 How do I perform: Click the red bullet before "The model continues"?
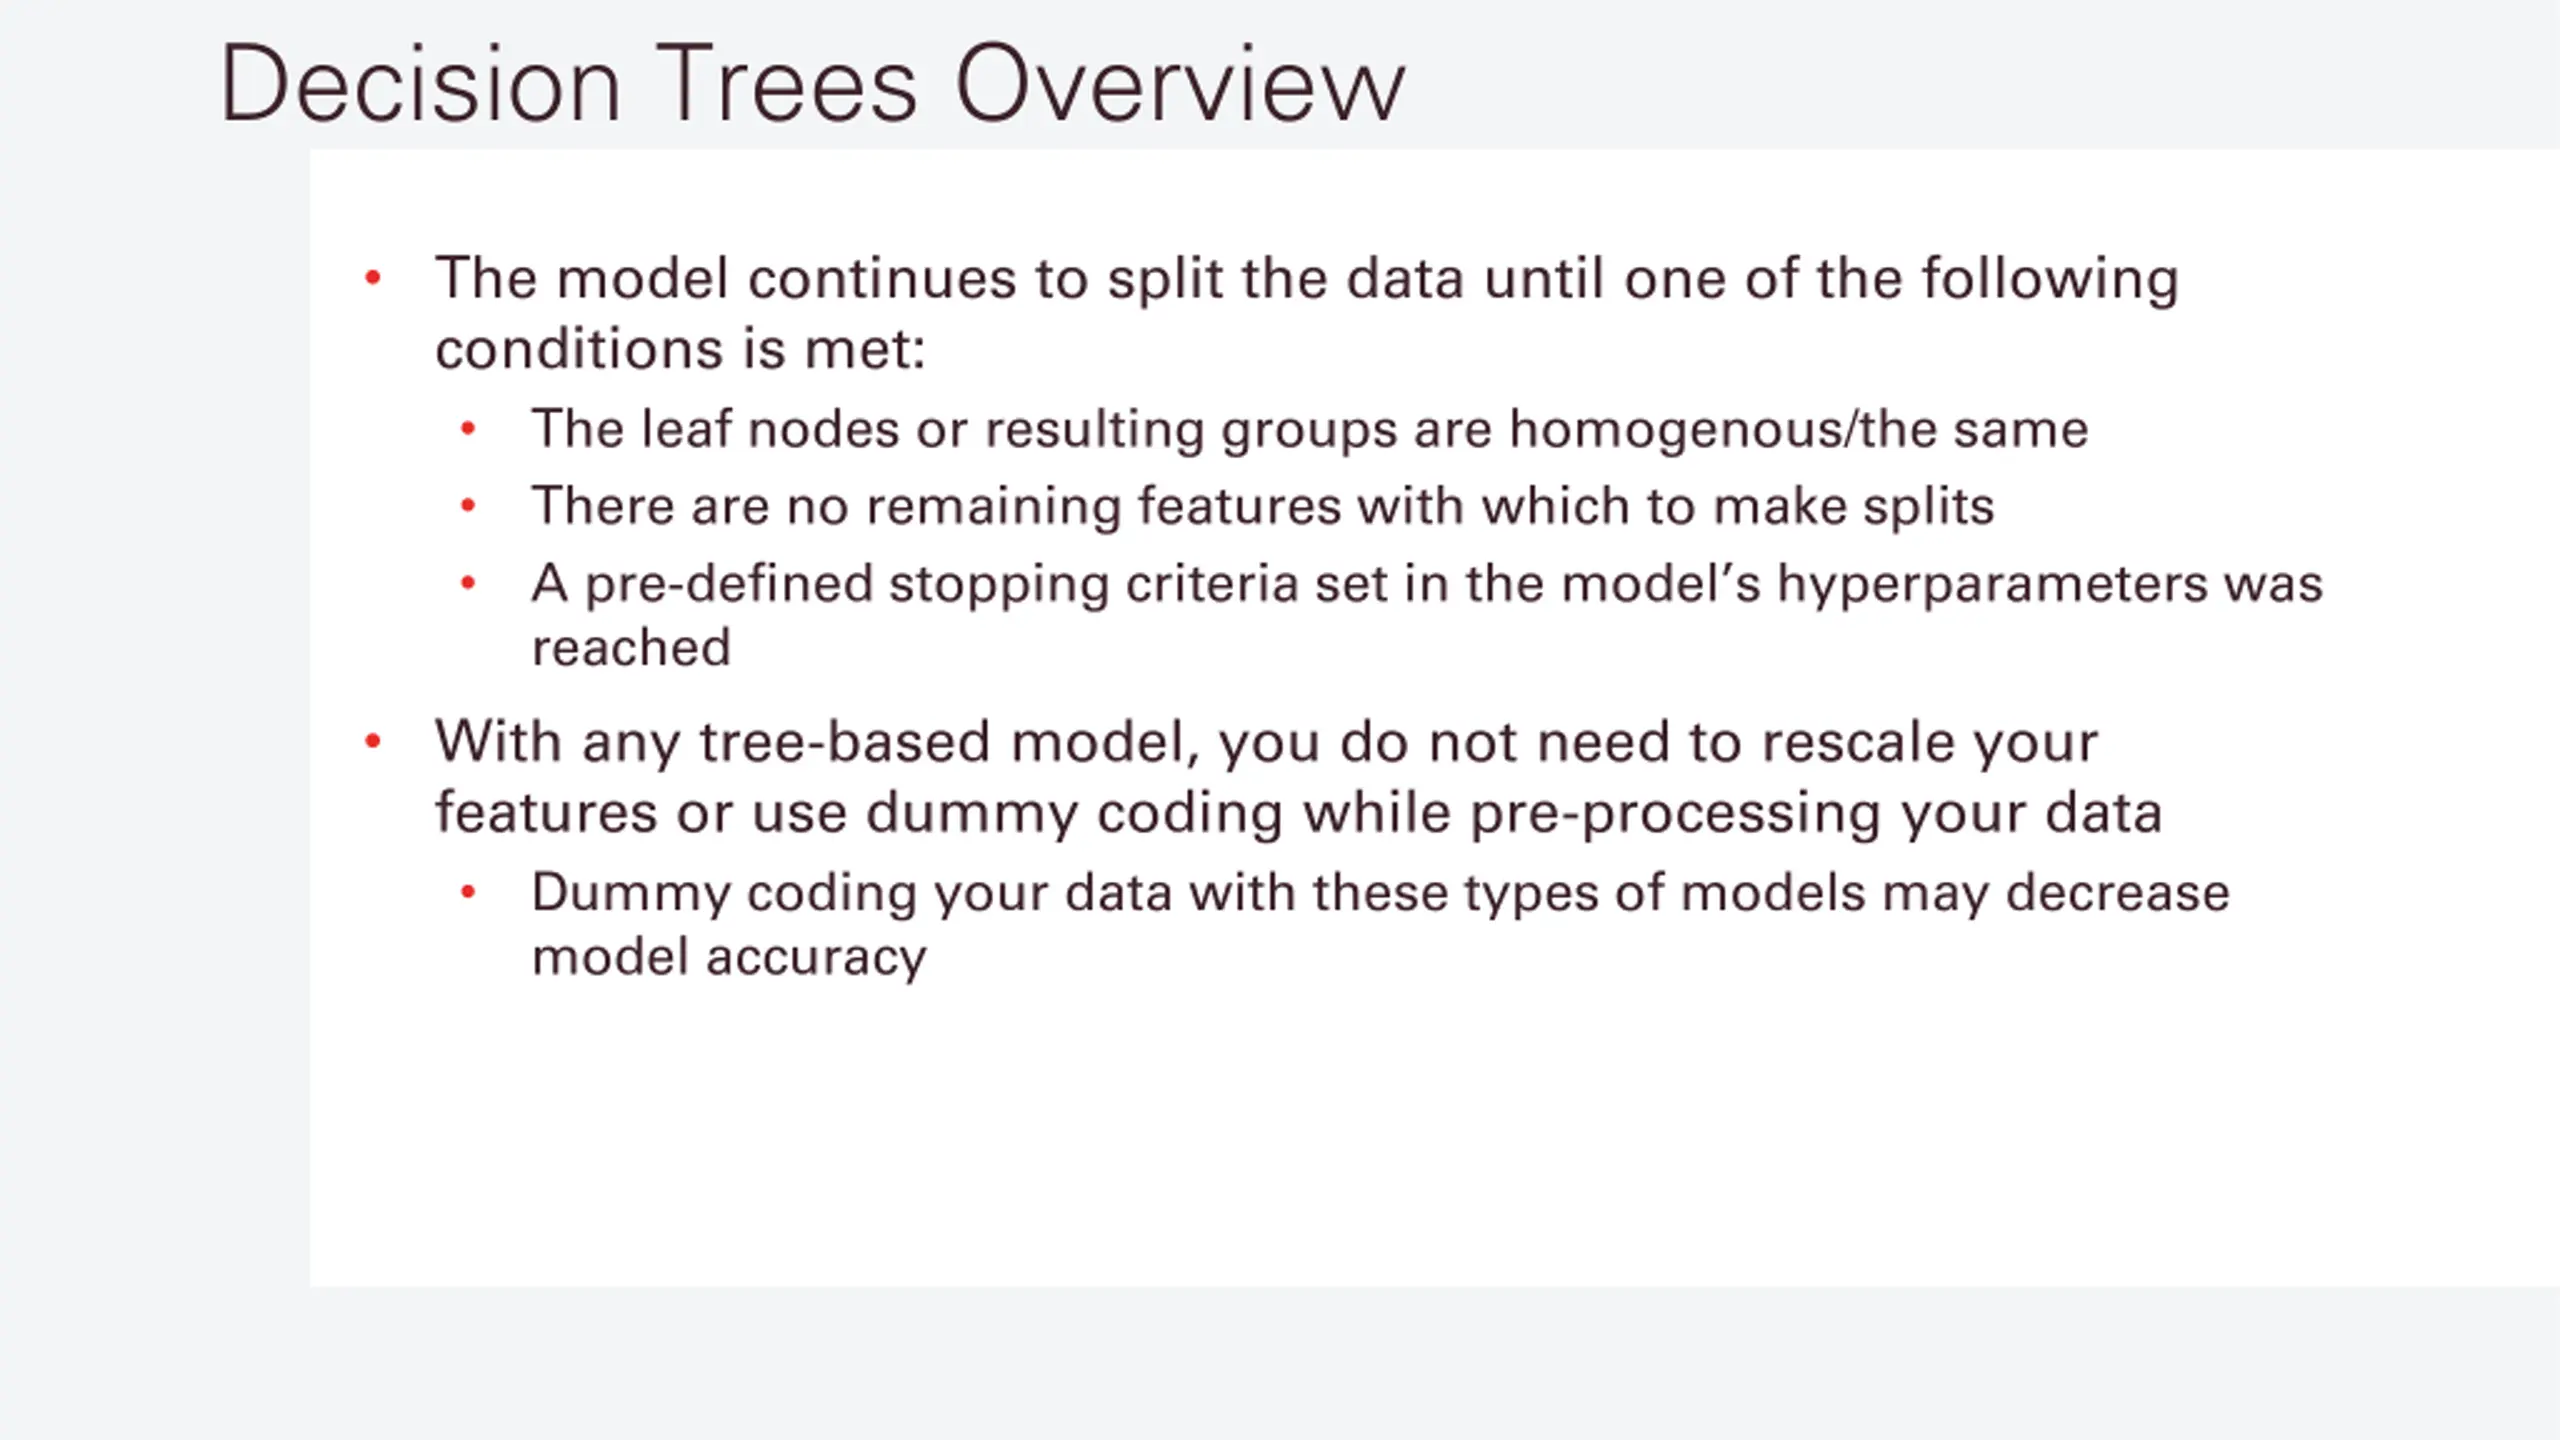coord(373,277)
